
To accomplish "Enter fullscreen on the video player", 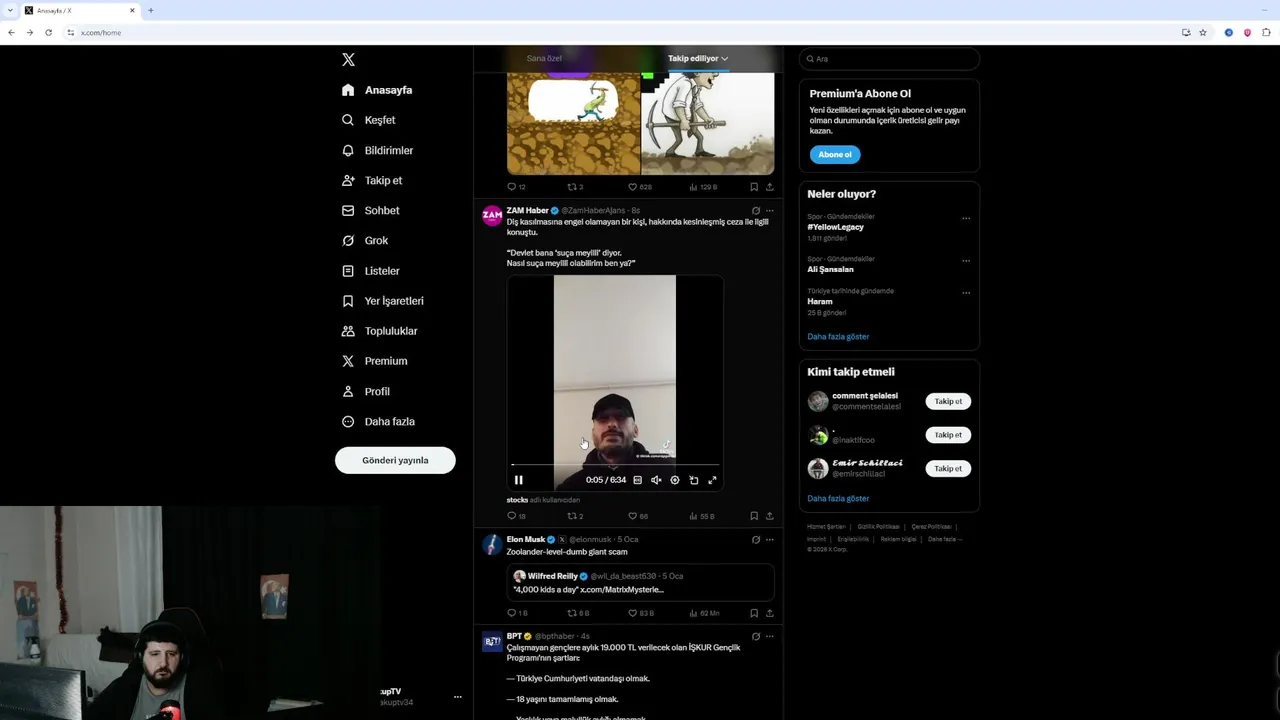I will point(712,480).
